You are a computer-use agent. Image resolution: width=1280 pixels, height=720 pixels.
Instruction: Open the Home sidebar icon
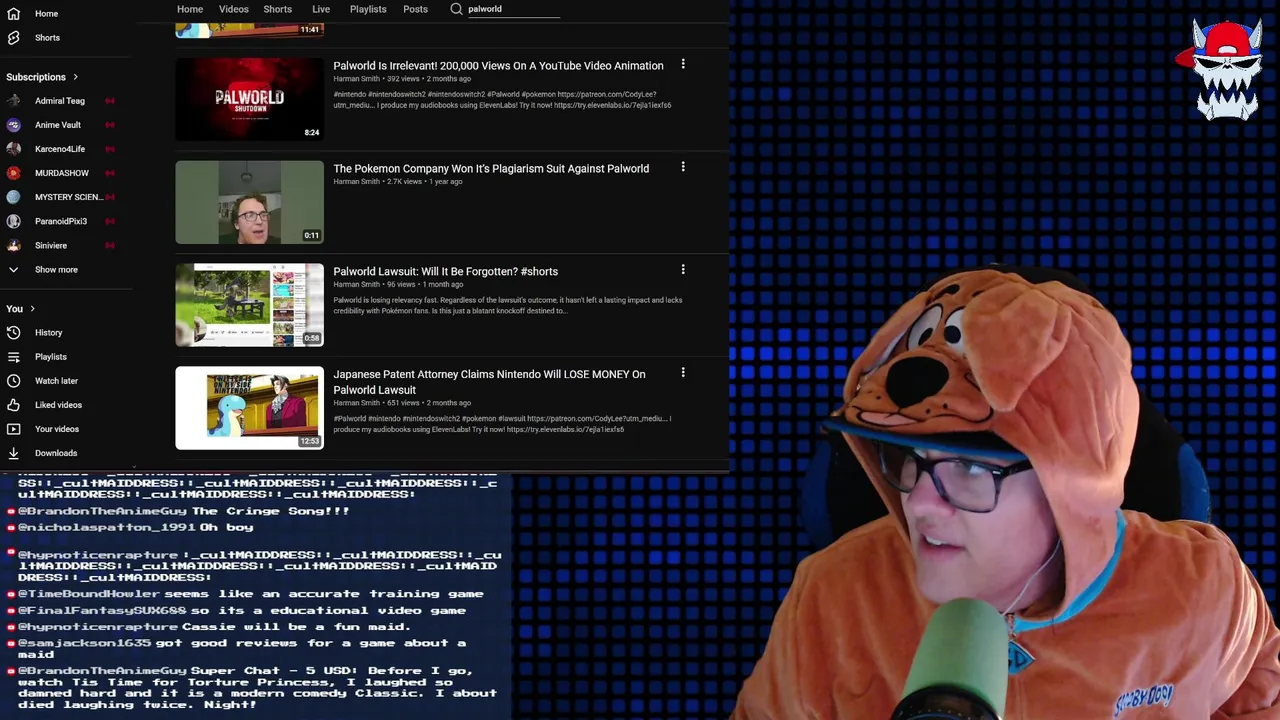pos(14,14)
